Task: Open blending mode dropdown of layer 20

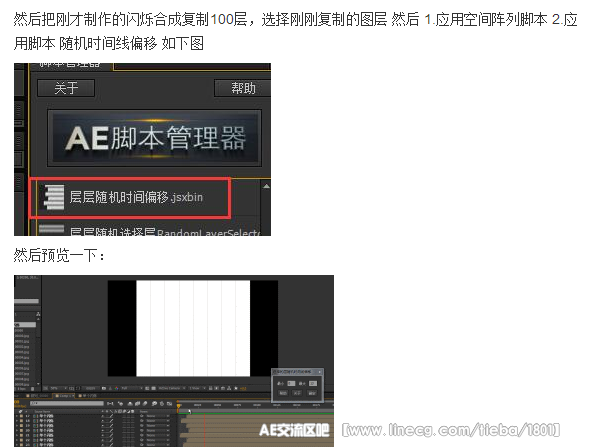Action: pyautogui.click(x=157, y=430)
